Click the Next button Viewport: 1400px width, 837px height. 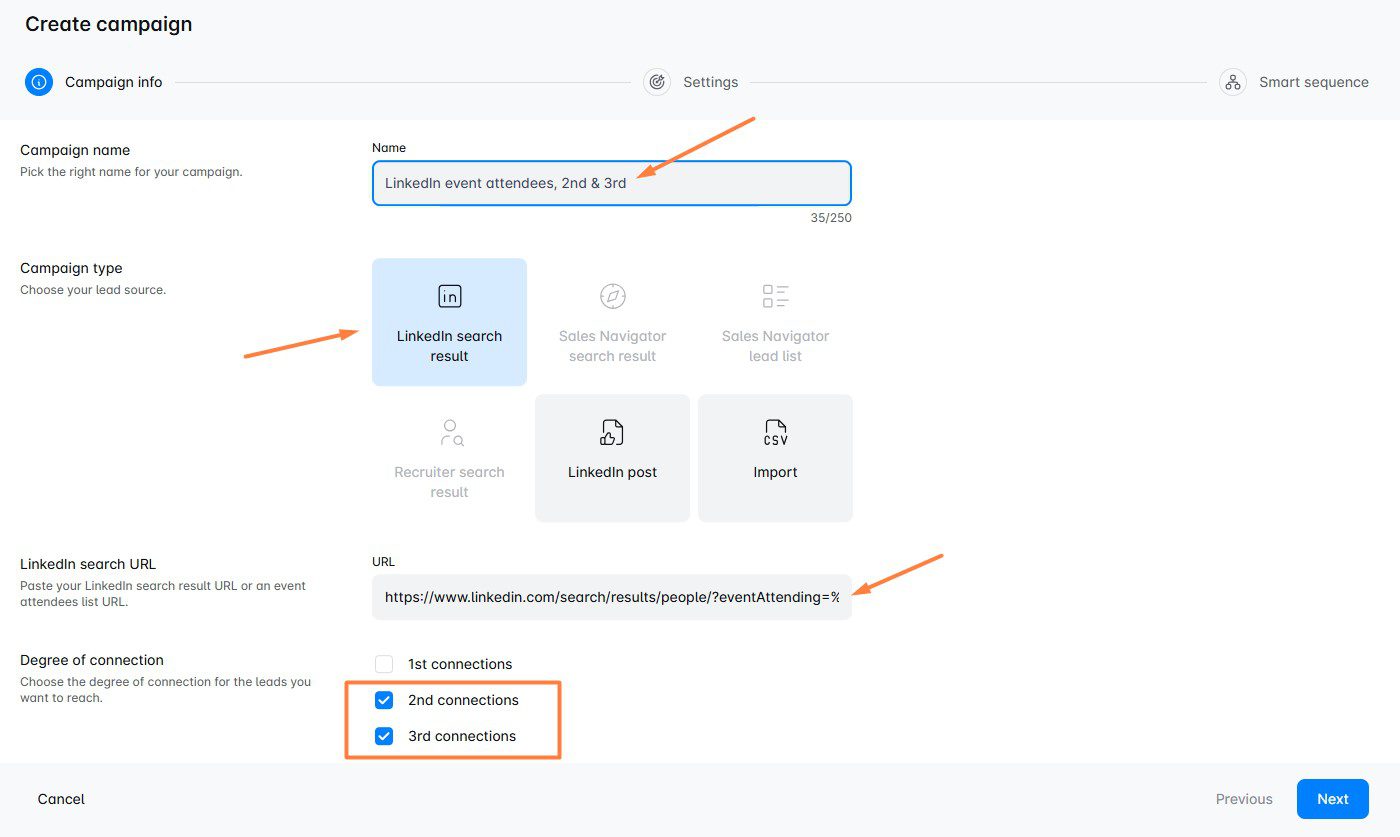point(1333,799)
